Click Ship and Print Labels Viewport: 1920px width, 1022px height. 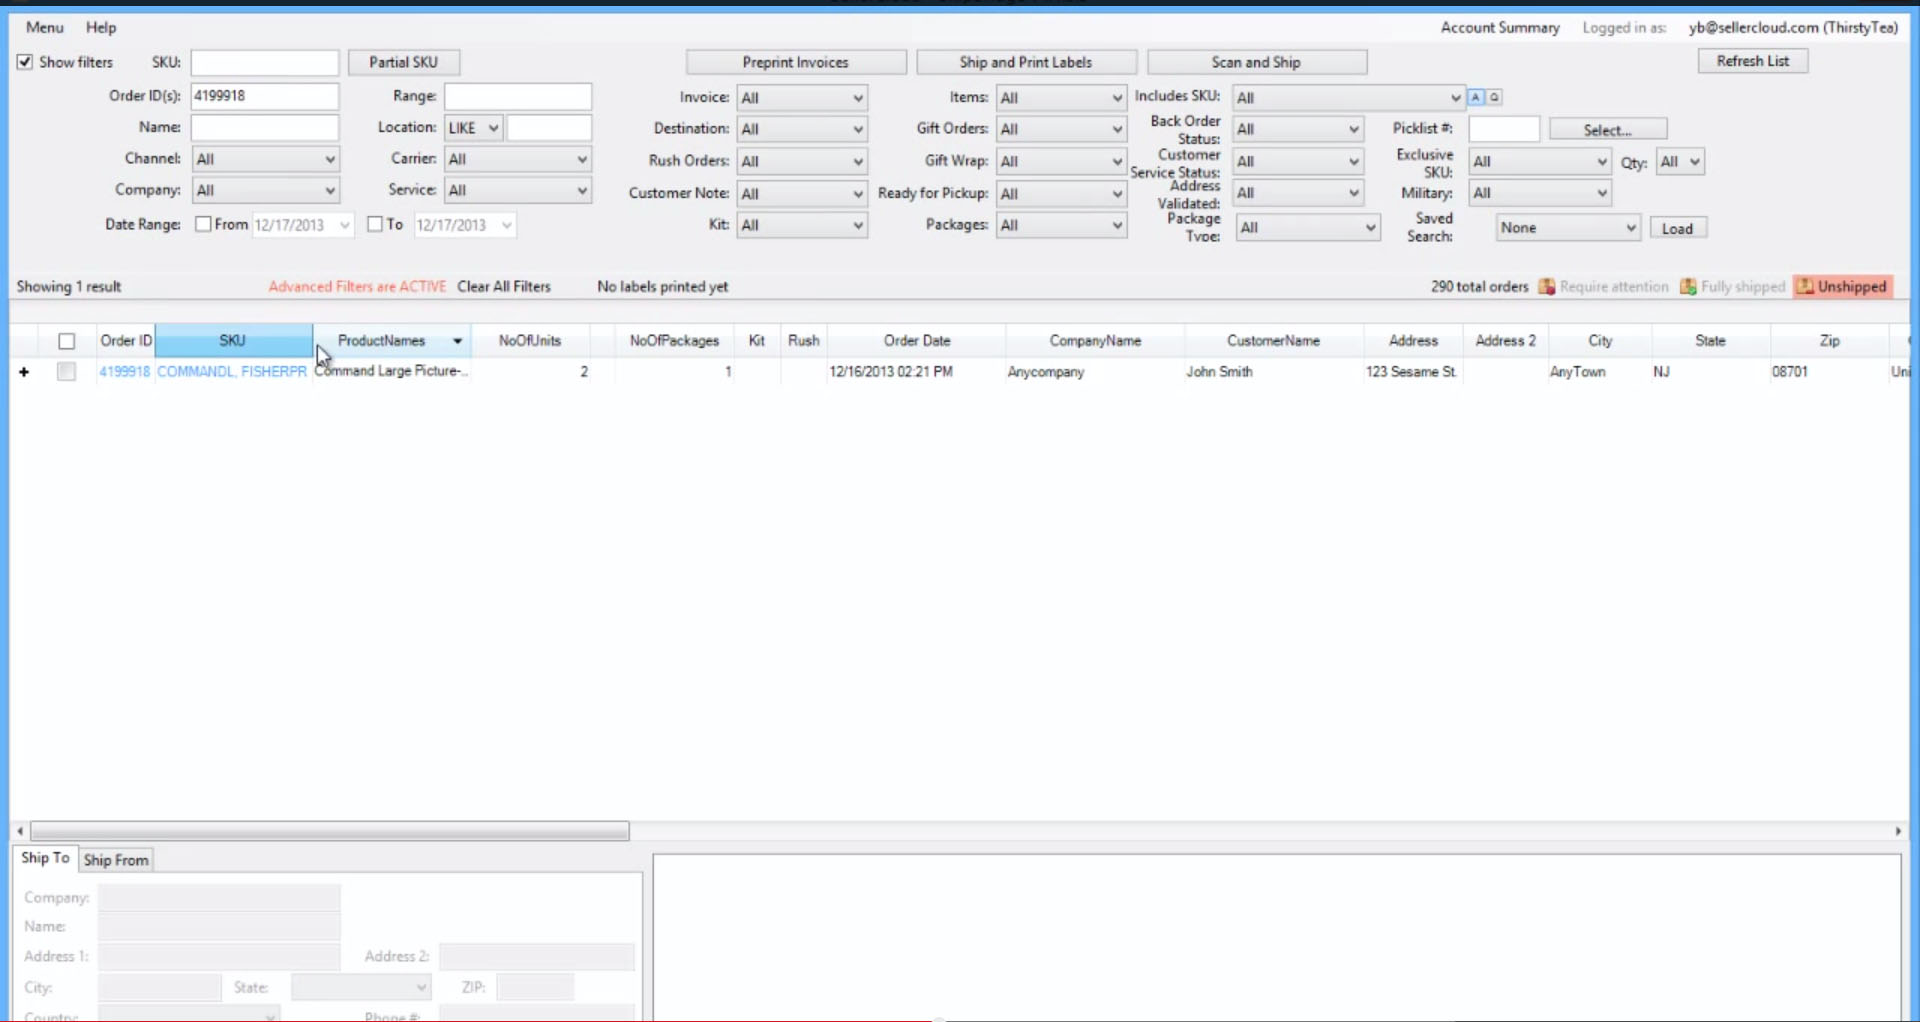(x=1026, y=62)
